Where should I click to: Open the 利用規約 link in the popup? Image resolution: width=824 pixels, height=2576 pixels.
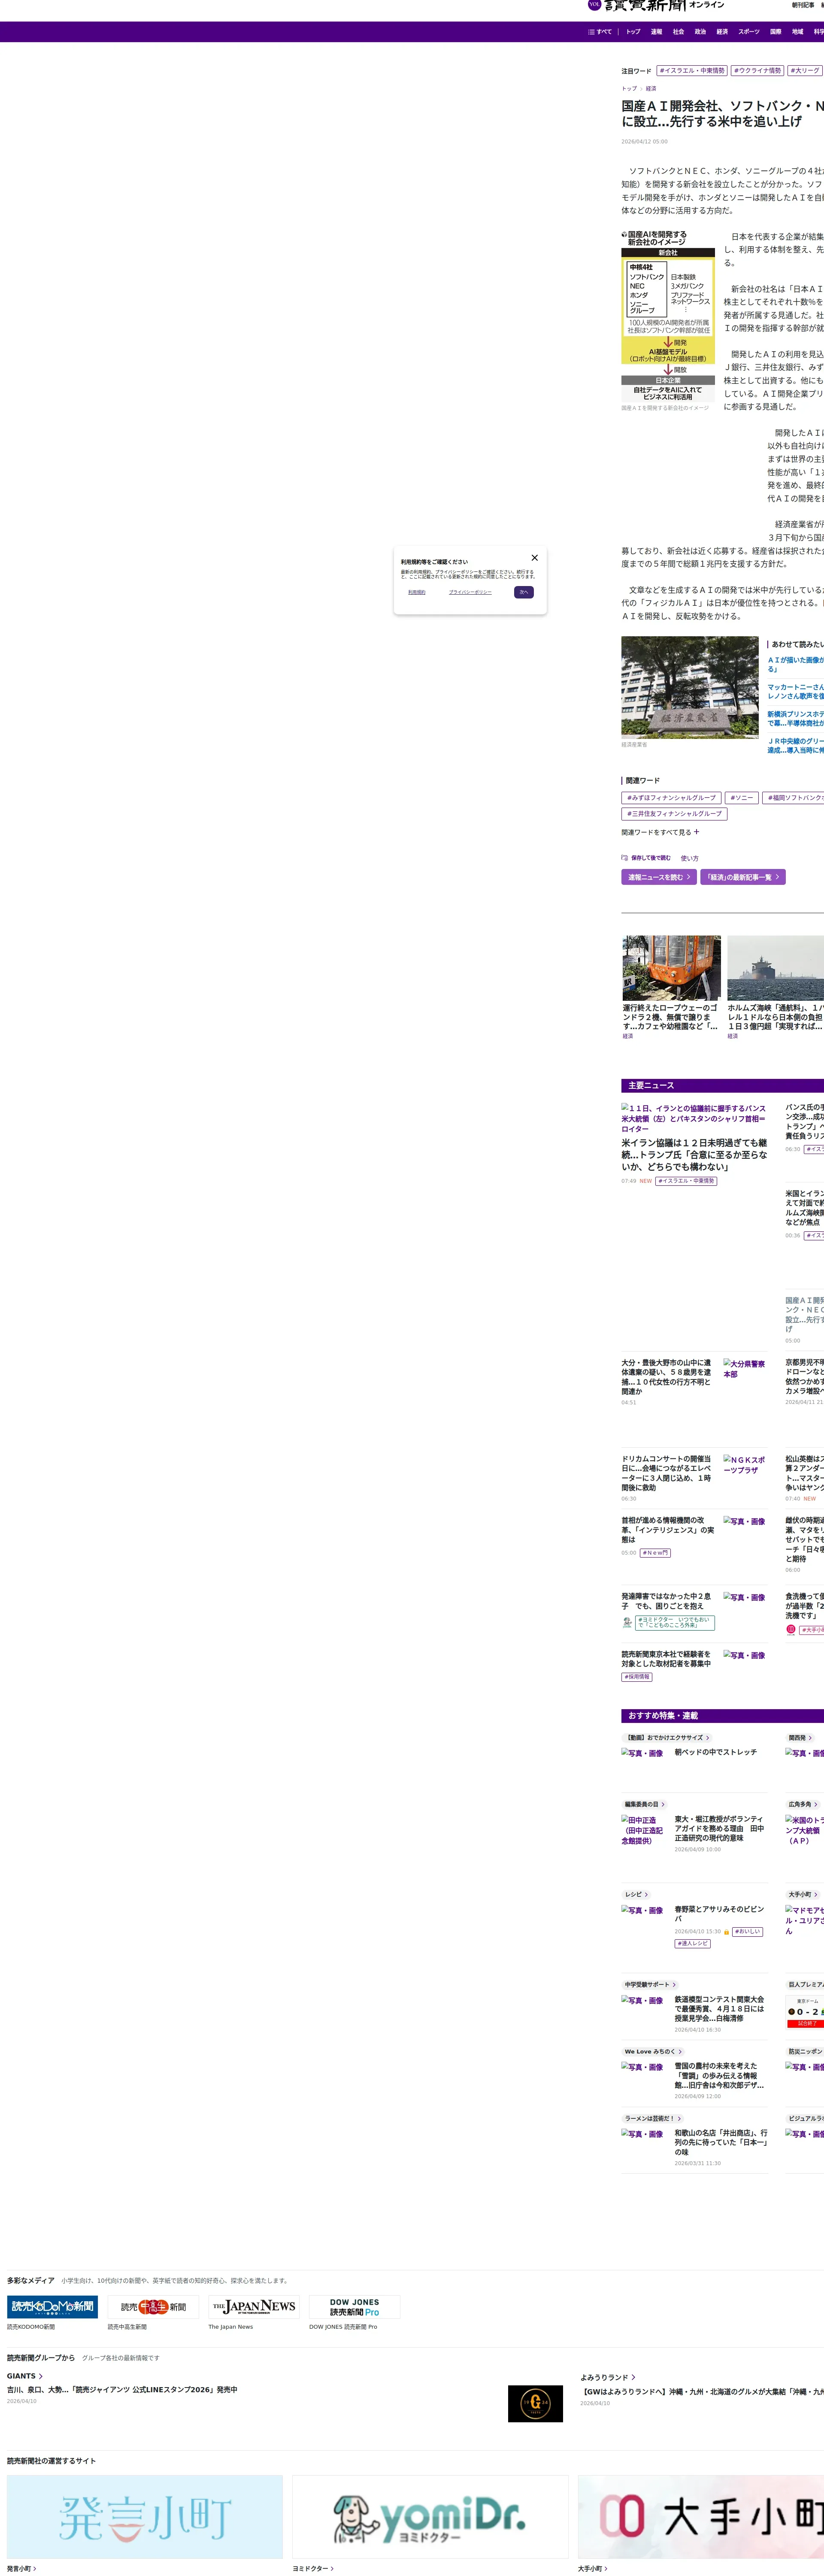point(416,592)
